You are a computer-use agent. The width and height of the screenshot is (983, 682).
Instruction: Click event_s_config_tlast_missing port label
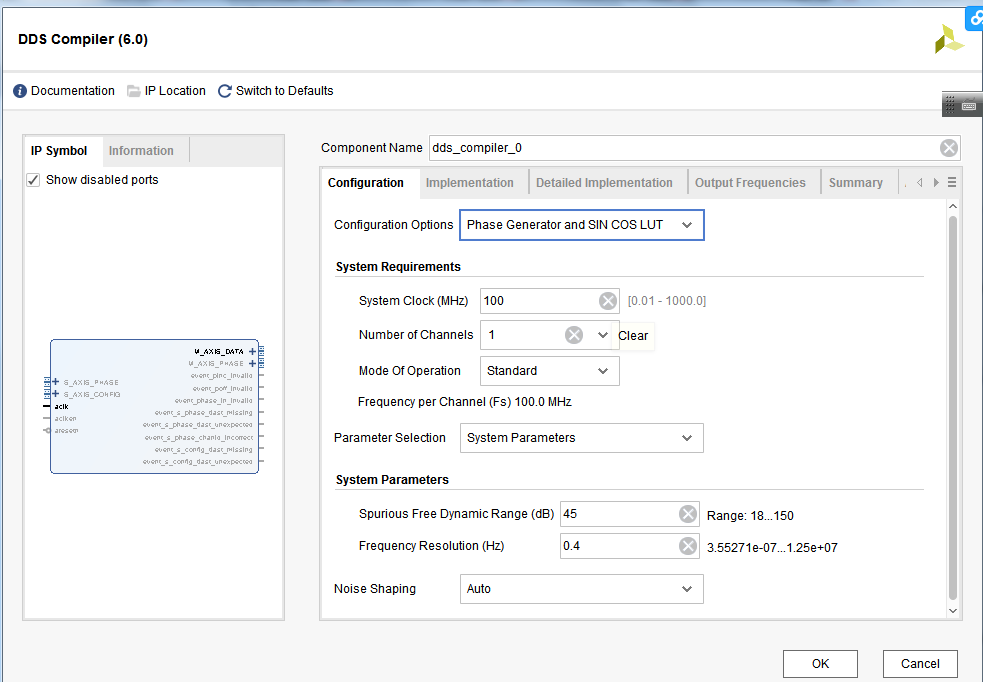coord(204,449)
